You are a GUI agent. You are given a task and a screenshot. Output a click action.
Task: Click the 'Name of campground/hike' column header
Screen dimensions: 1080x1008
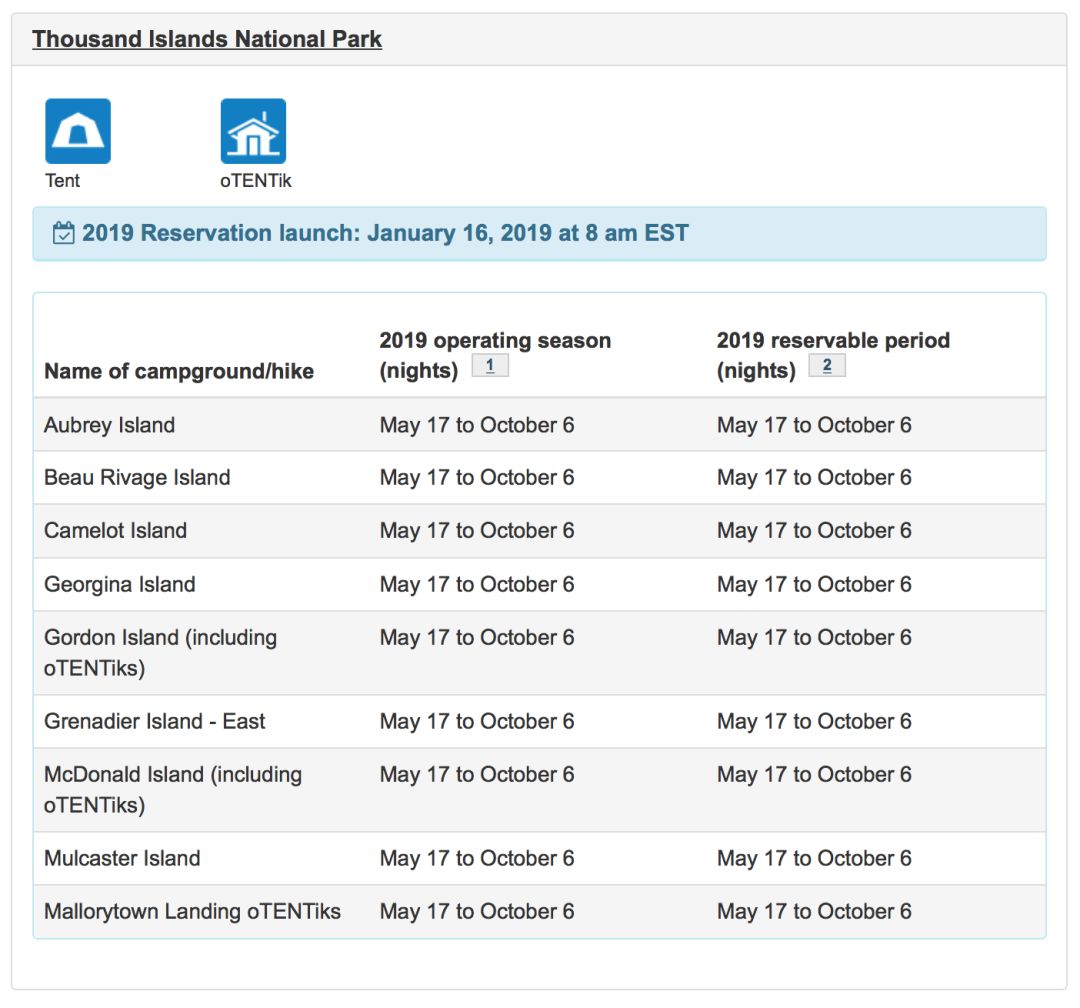179,371
